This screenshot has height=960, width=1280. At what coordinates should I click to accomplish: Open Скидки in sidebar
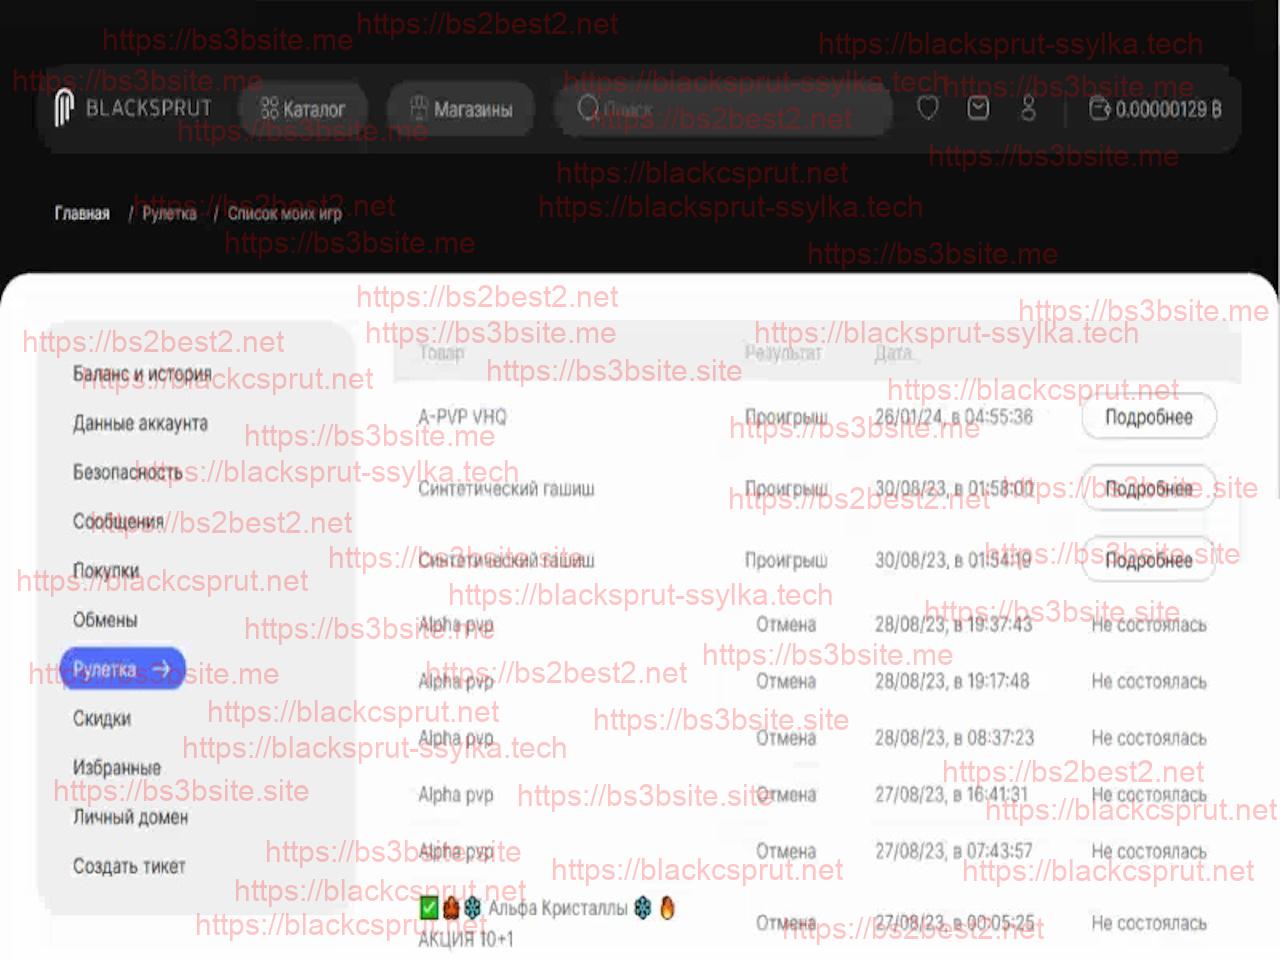(x=102, y=718)
